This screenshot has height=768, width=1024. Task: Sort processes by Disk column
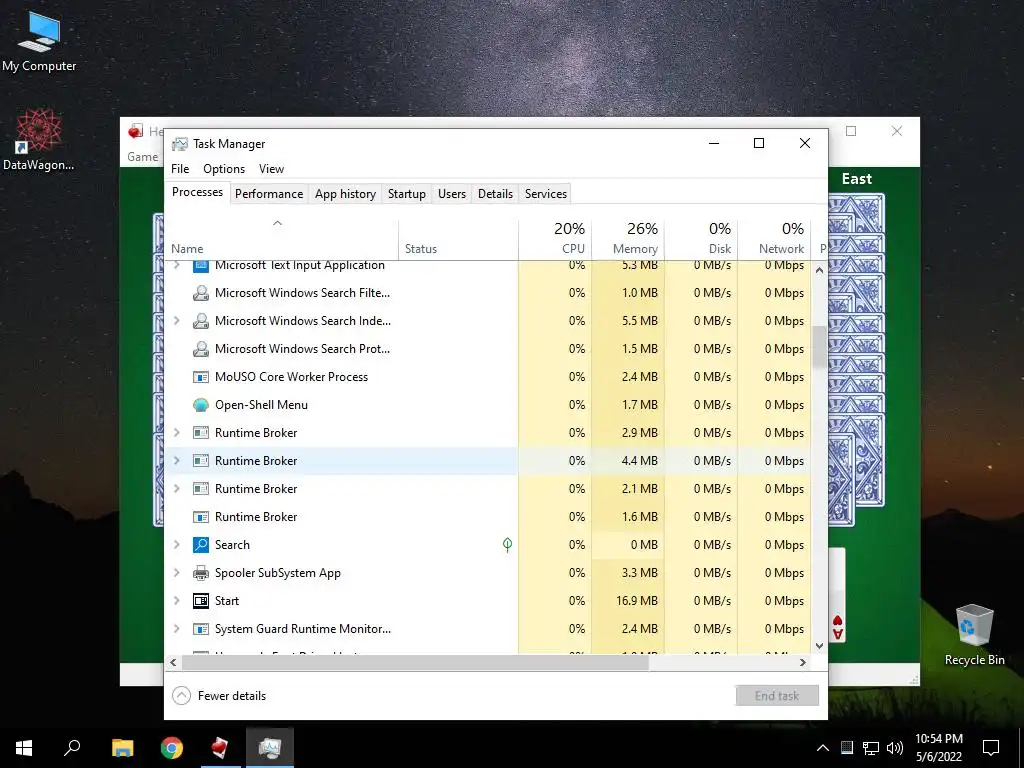(x=701, y=239)
